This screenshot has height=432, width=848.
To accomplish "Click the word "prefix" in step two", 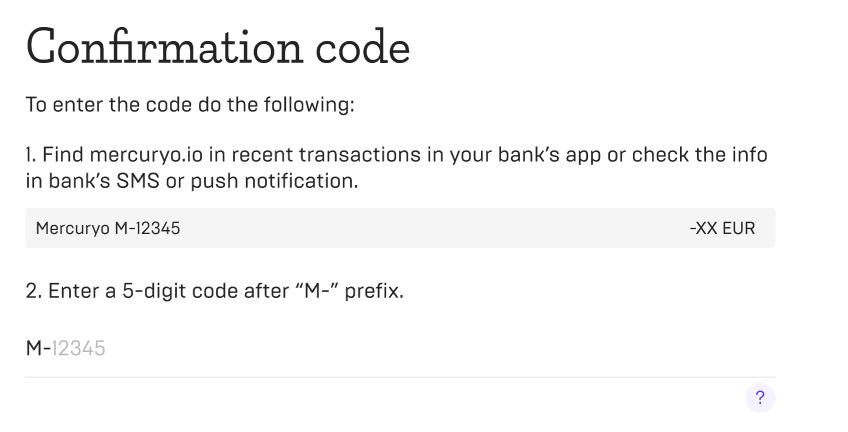I will point(372,291).
